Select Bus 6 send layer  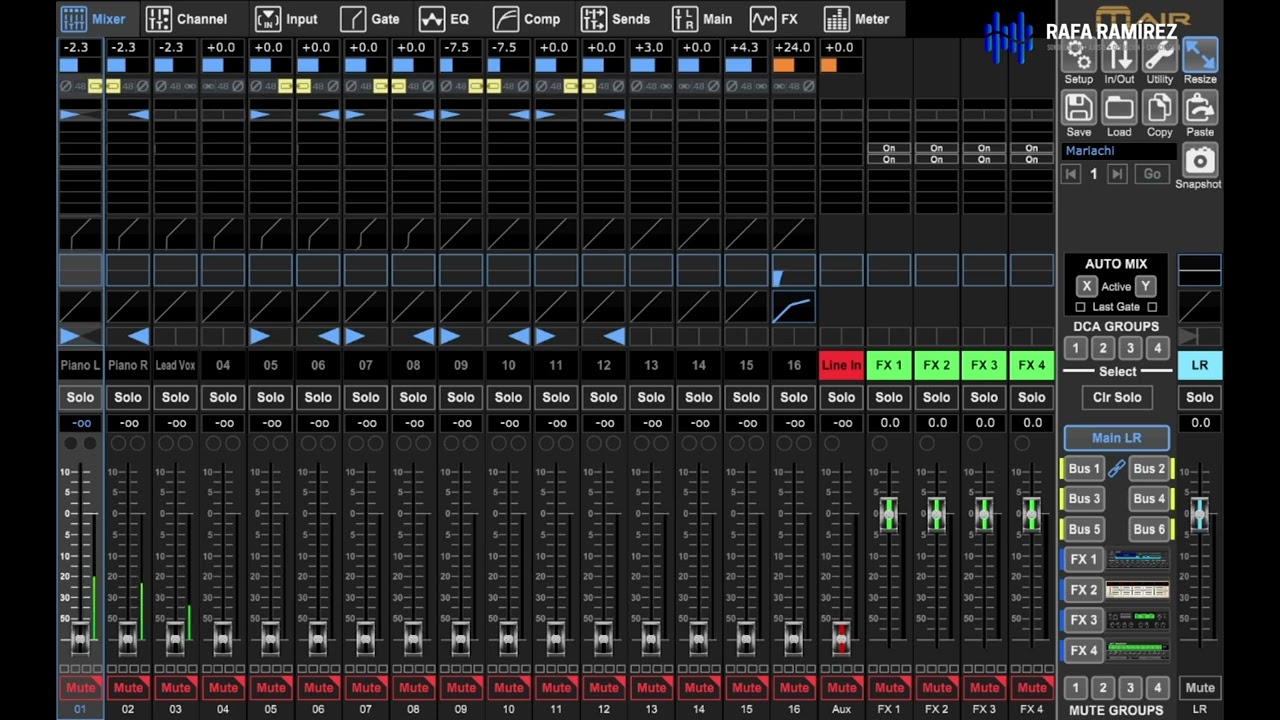click(1150, 529)
